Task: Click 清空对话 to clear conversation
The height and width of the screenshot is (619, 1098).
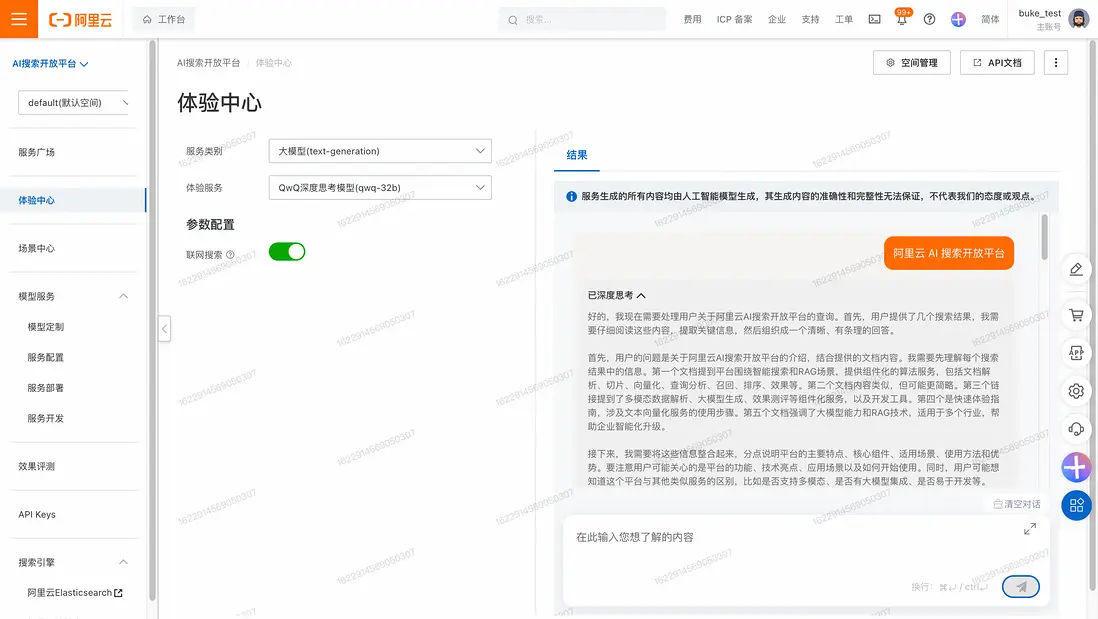Action: (x=1017, y=504)
